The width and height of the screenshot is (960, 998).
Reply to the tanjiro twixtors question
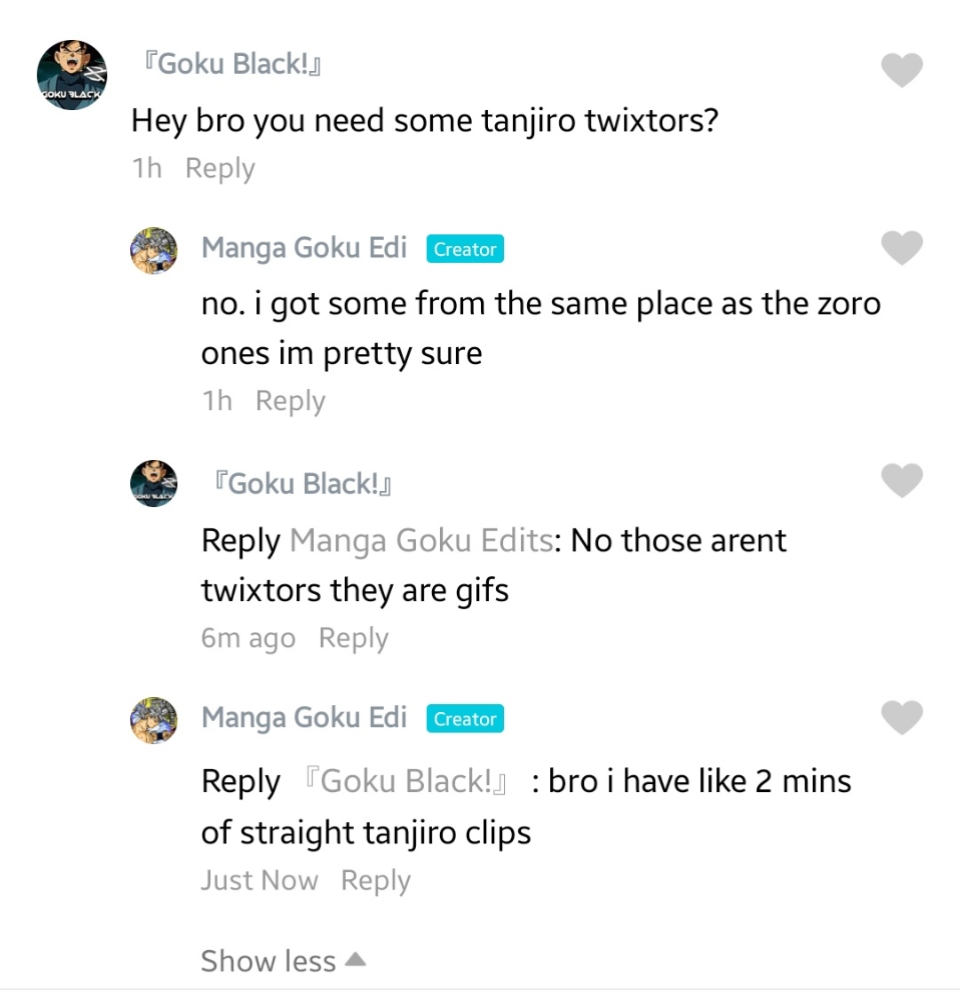[220, 168]
